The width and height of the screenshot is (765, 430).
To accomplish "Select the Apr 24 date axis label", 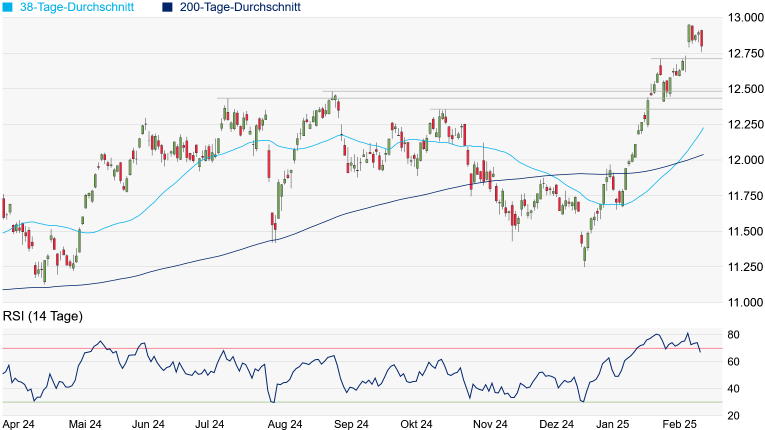I will [19, 423].
